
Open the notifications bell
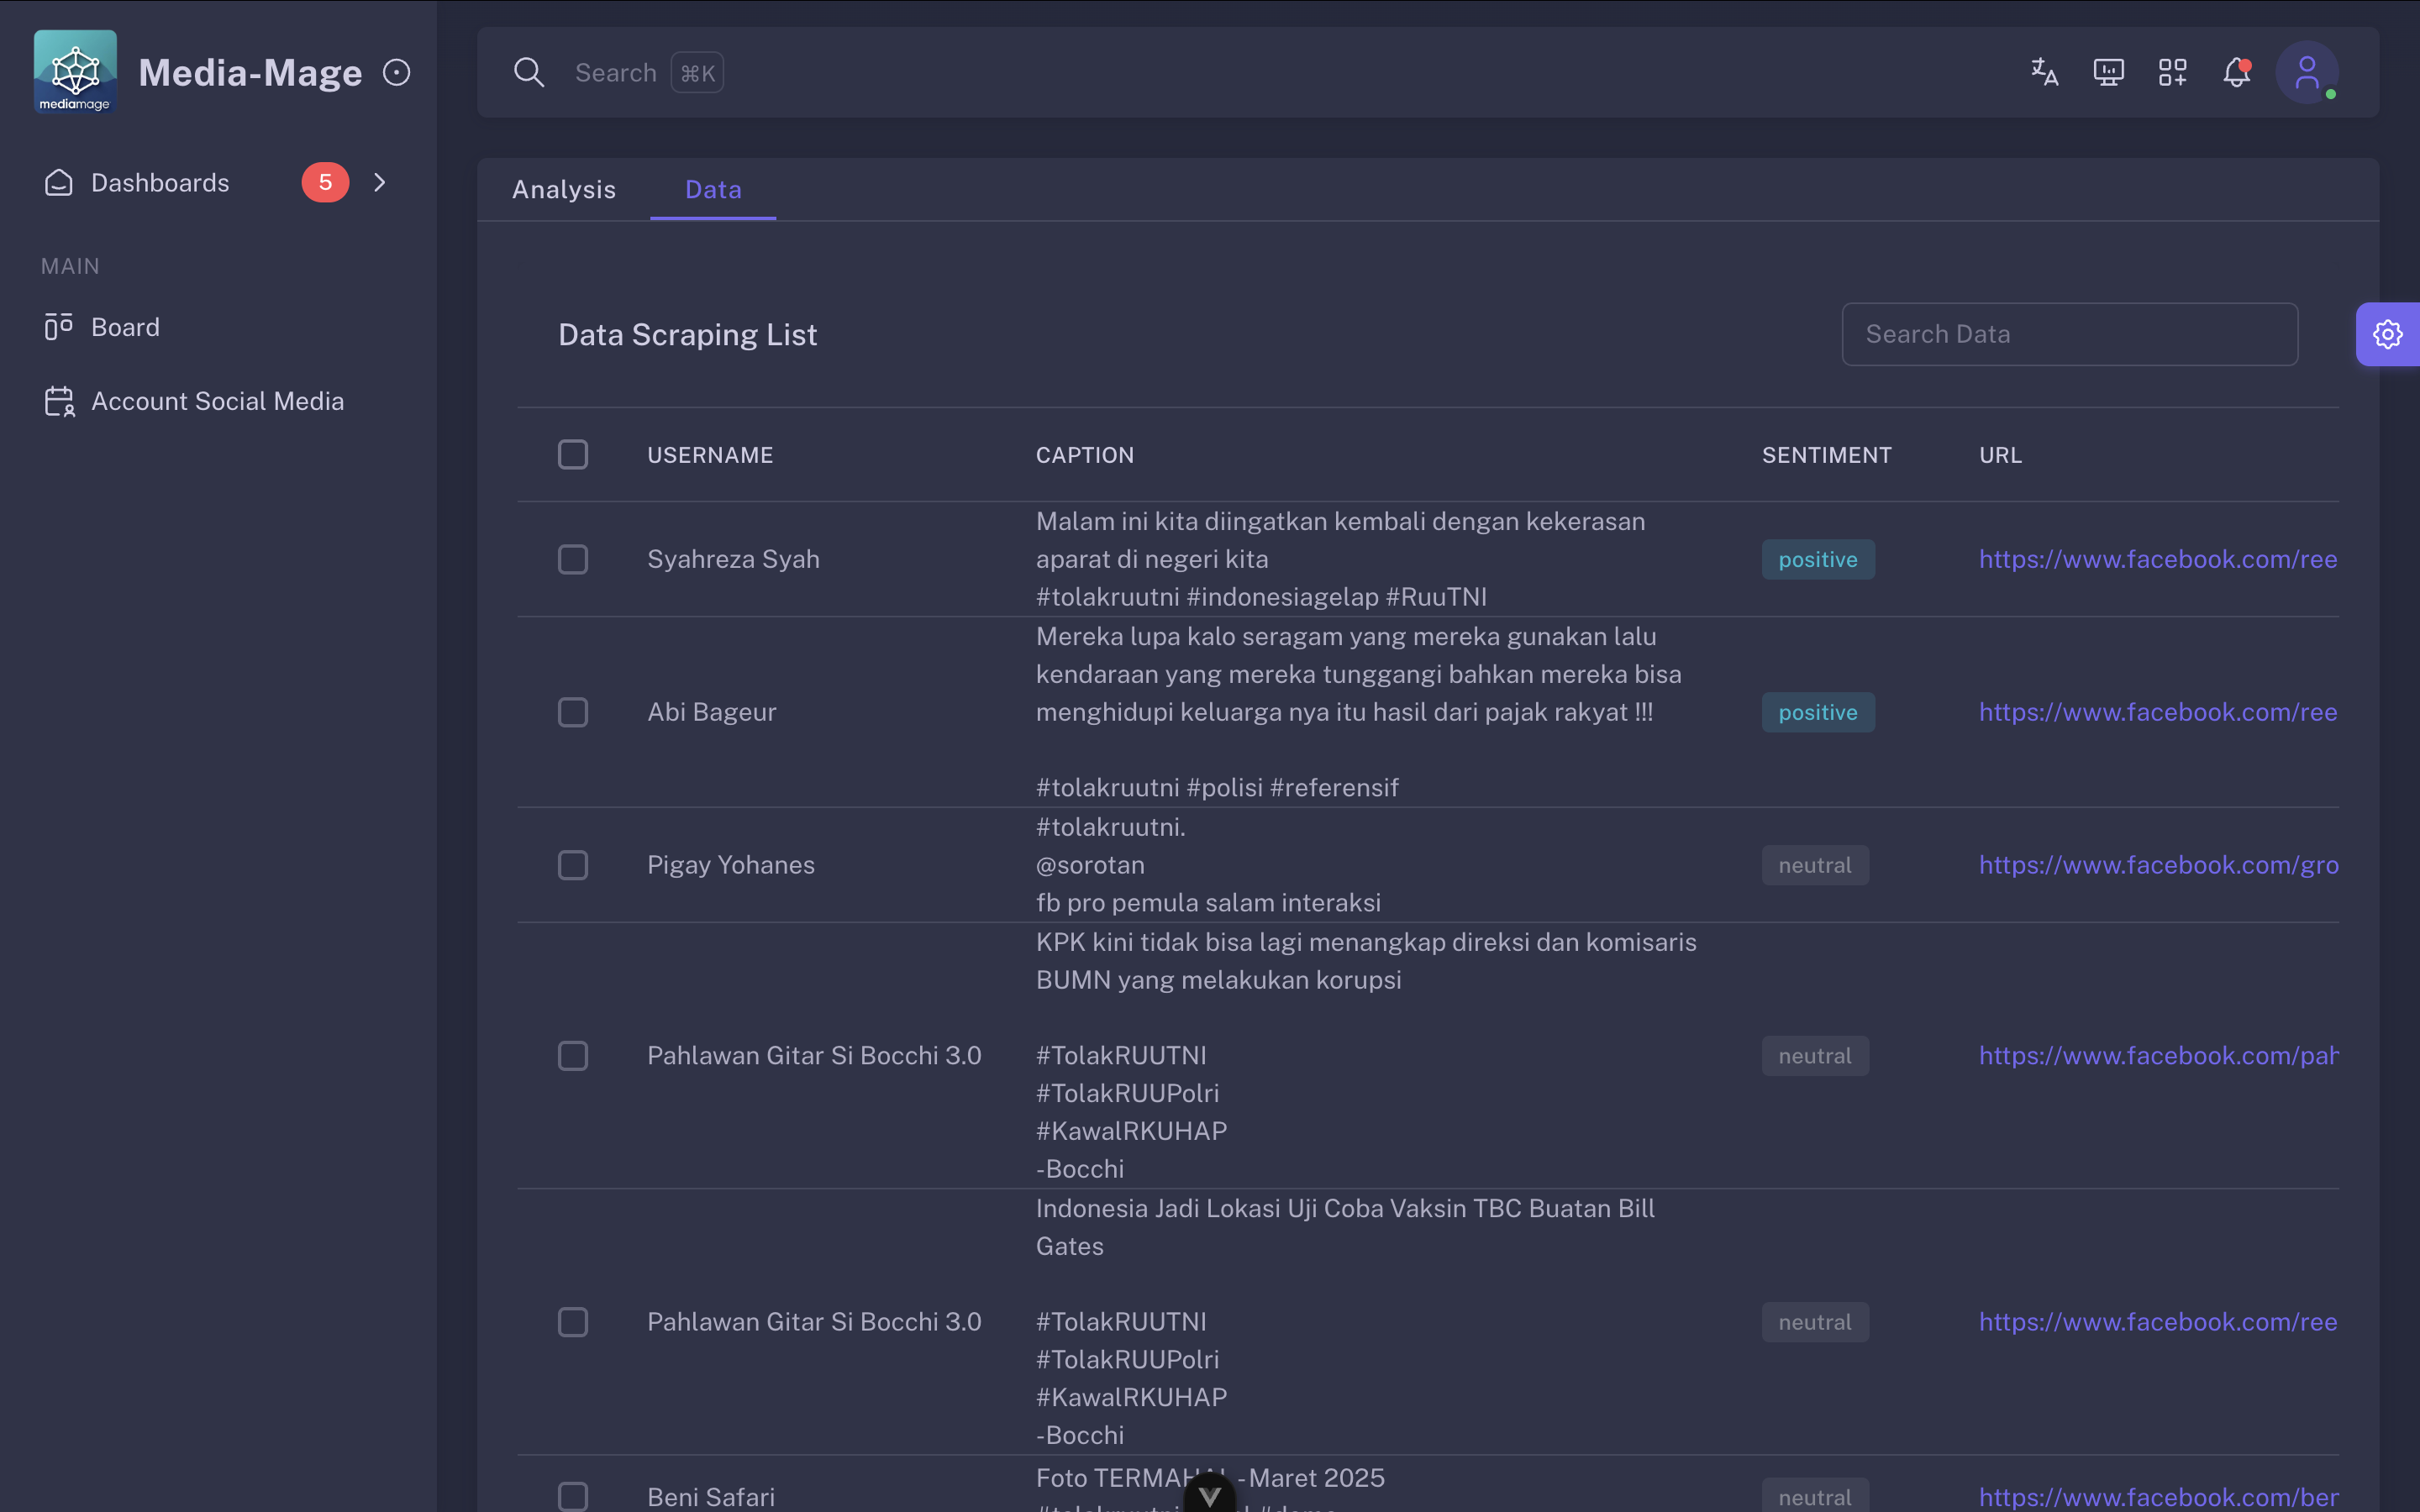(2237, 72)
